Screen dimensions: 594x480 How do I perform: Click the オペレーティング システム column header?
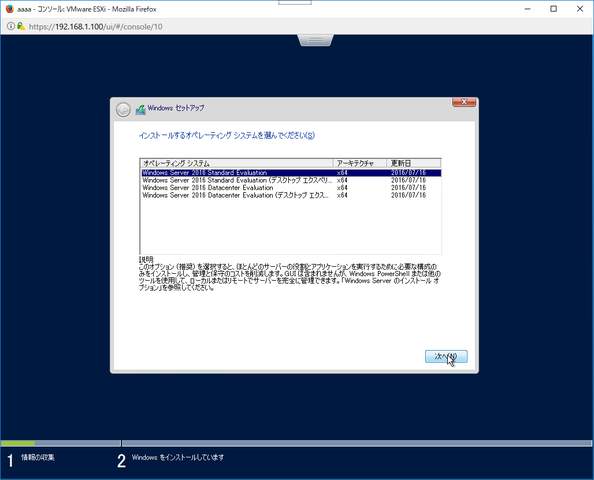click(237, 163)
